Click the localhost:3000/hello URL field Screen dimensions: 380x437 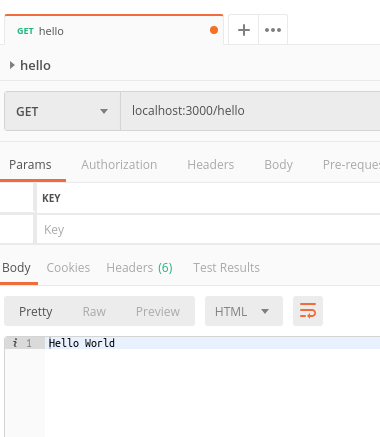click(250, 111)
